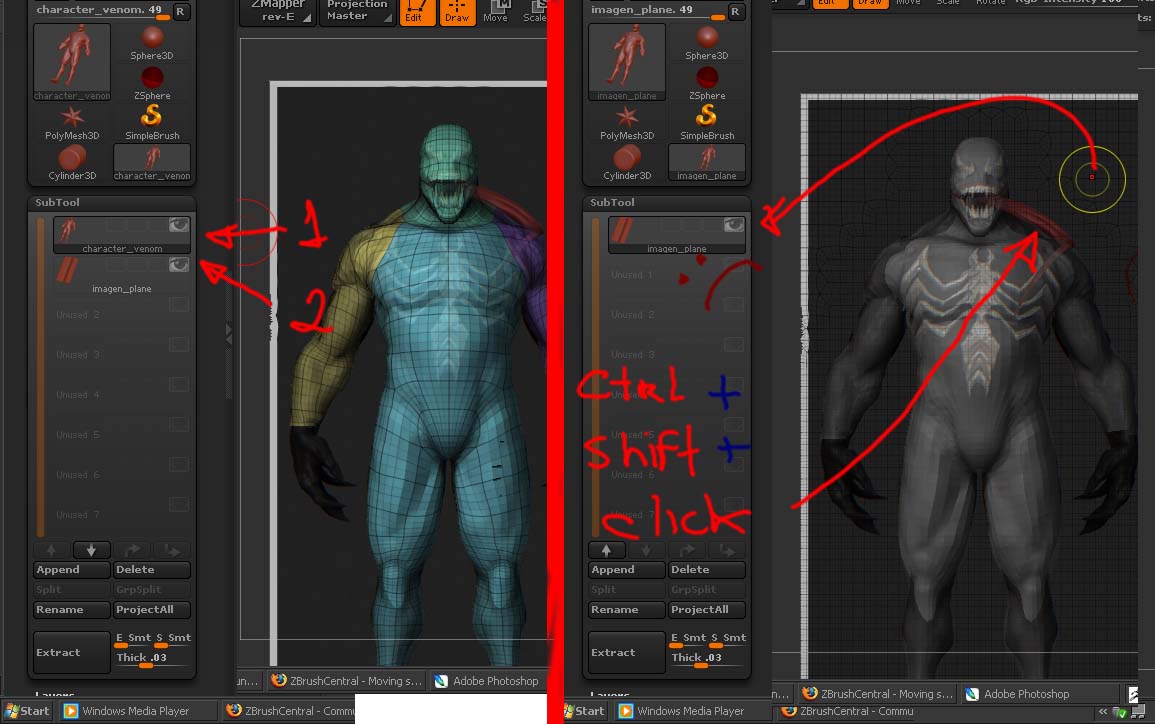
Task: Toggle Edit mode beside Projection Master
Action: [417, 11]
